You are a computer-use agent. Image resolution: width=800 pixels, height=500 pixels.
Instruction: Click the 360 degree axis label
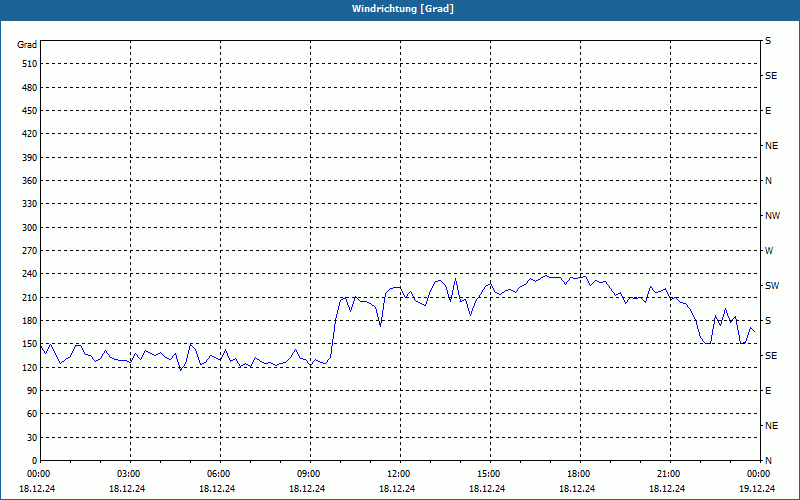[30, 181]
